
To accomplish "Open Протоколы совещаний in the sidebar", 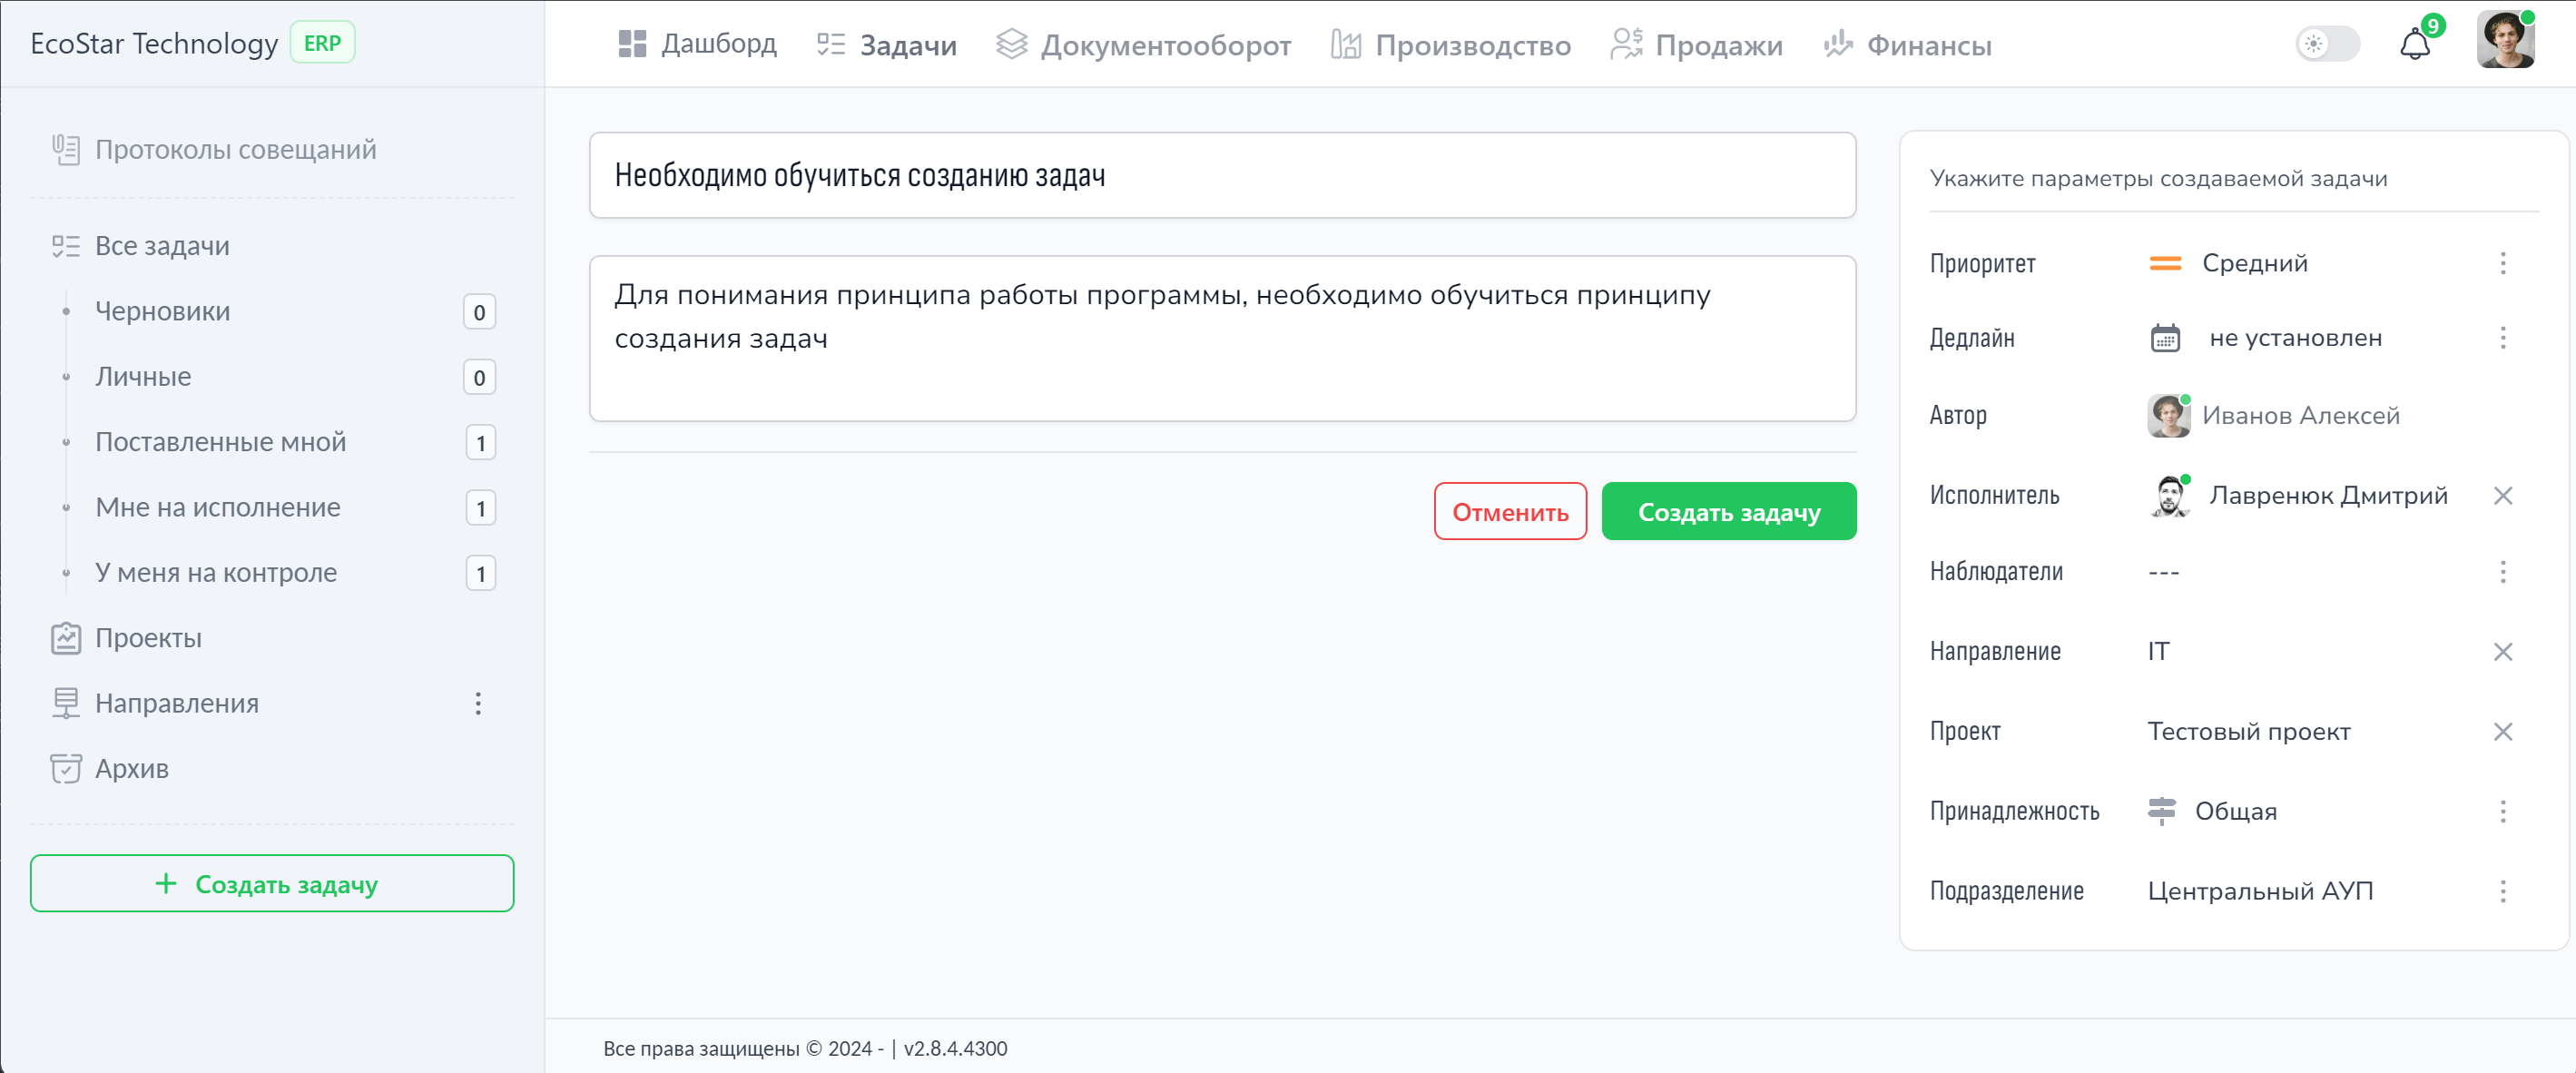I will pos(235,149).
